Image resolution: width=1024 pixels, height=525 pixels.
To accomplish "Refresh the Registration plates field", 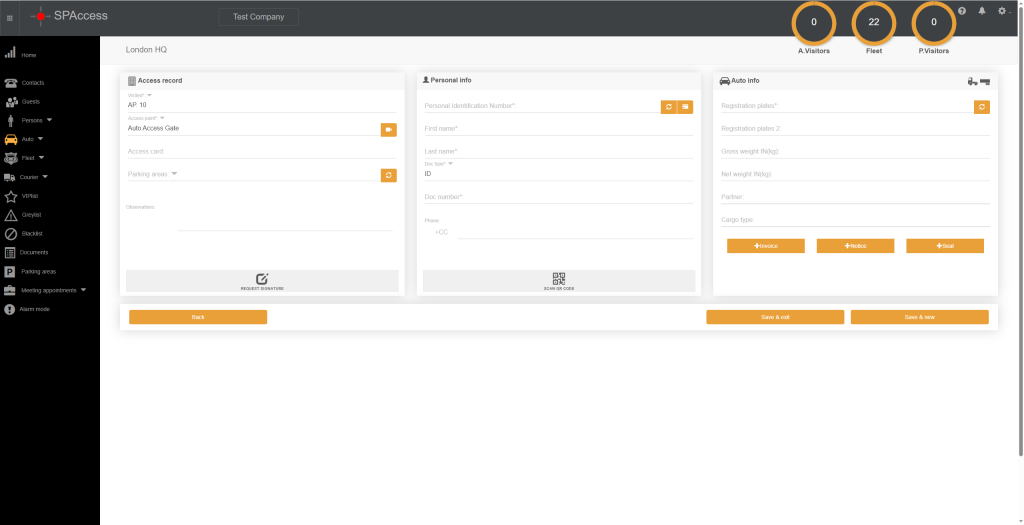I will pos(982,106).
